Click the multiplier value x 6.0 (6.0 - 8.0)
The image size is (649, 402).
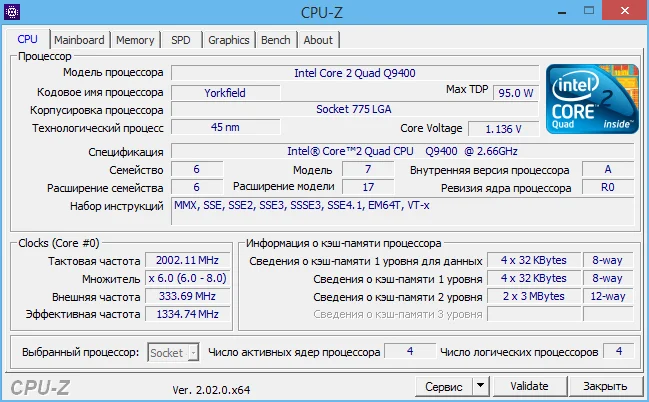click(187, 278)
